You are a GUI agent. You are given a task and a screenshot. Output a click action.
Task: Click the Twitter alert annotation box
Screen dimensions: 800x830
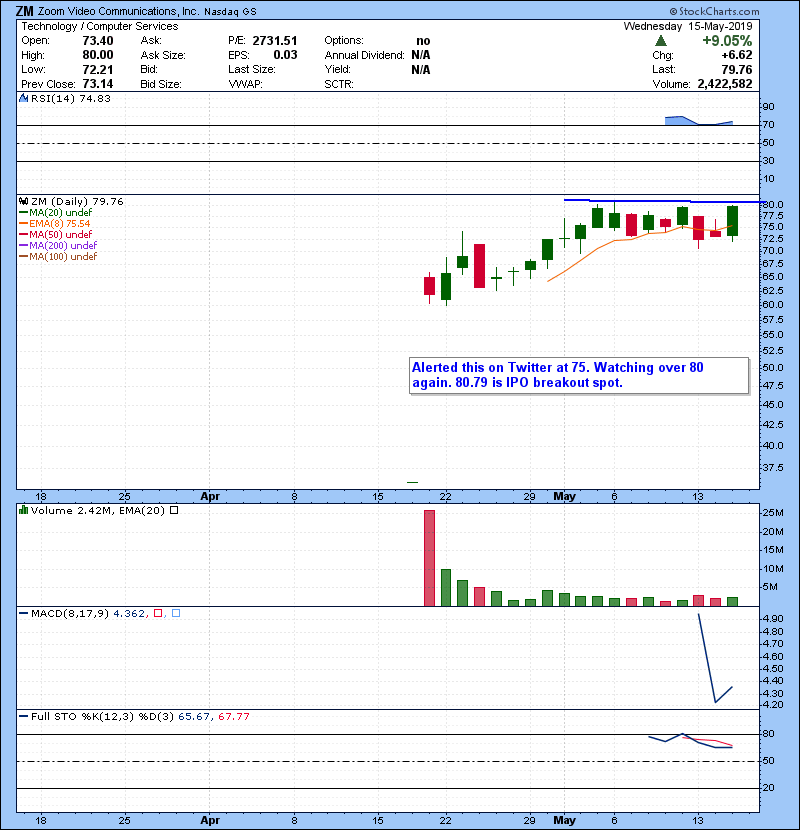click(x=579, y=375)
